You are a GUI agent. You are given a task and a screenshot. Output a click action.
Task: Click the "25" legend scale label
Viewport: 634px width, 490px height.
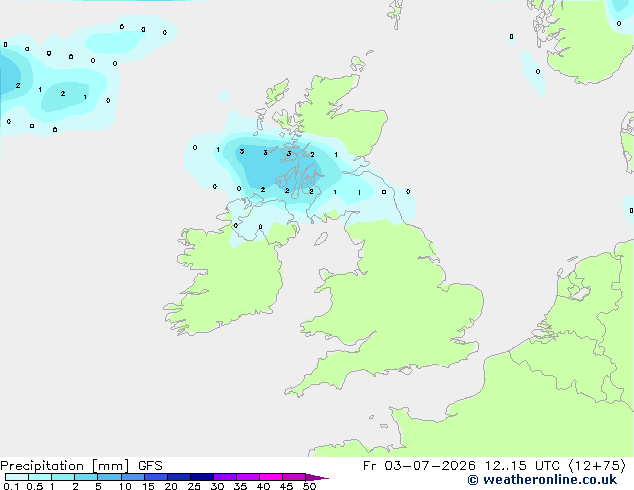coord(194,486)
